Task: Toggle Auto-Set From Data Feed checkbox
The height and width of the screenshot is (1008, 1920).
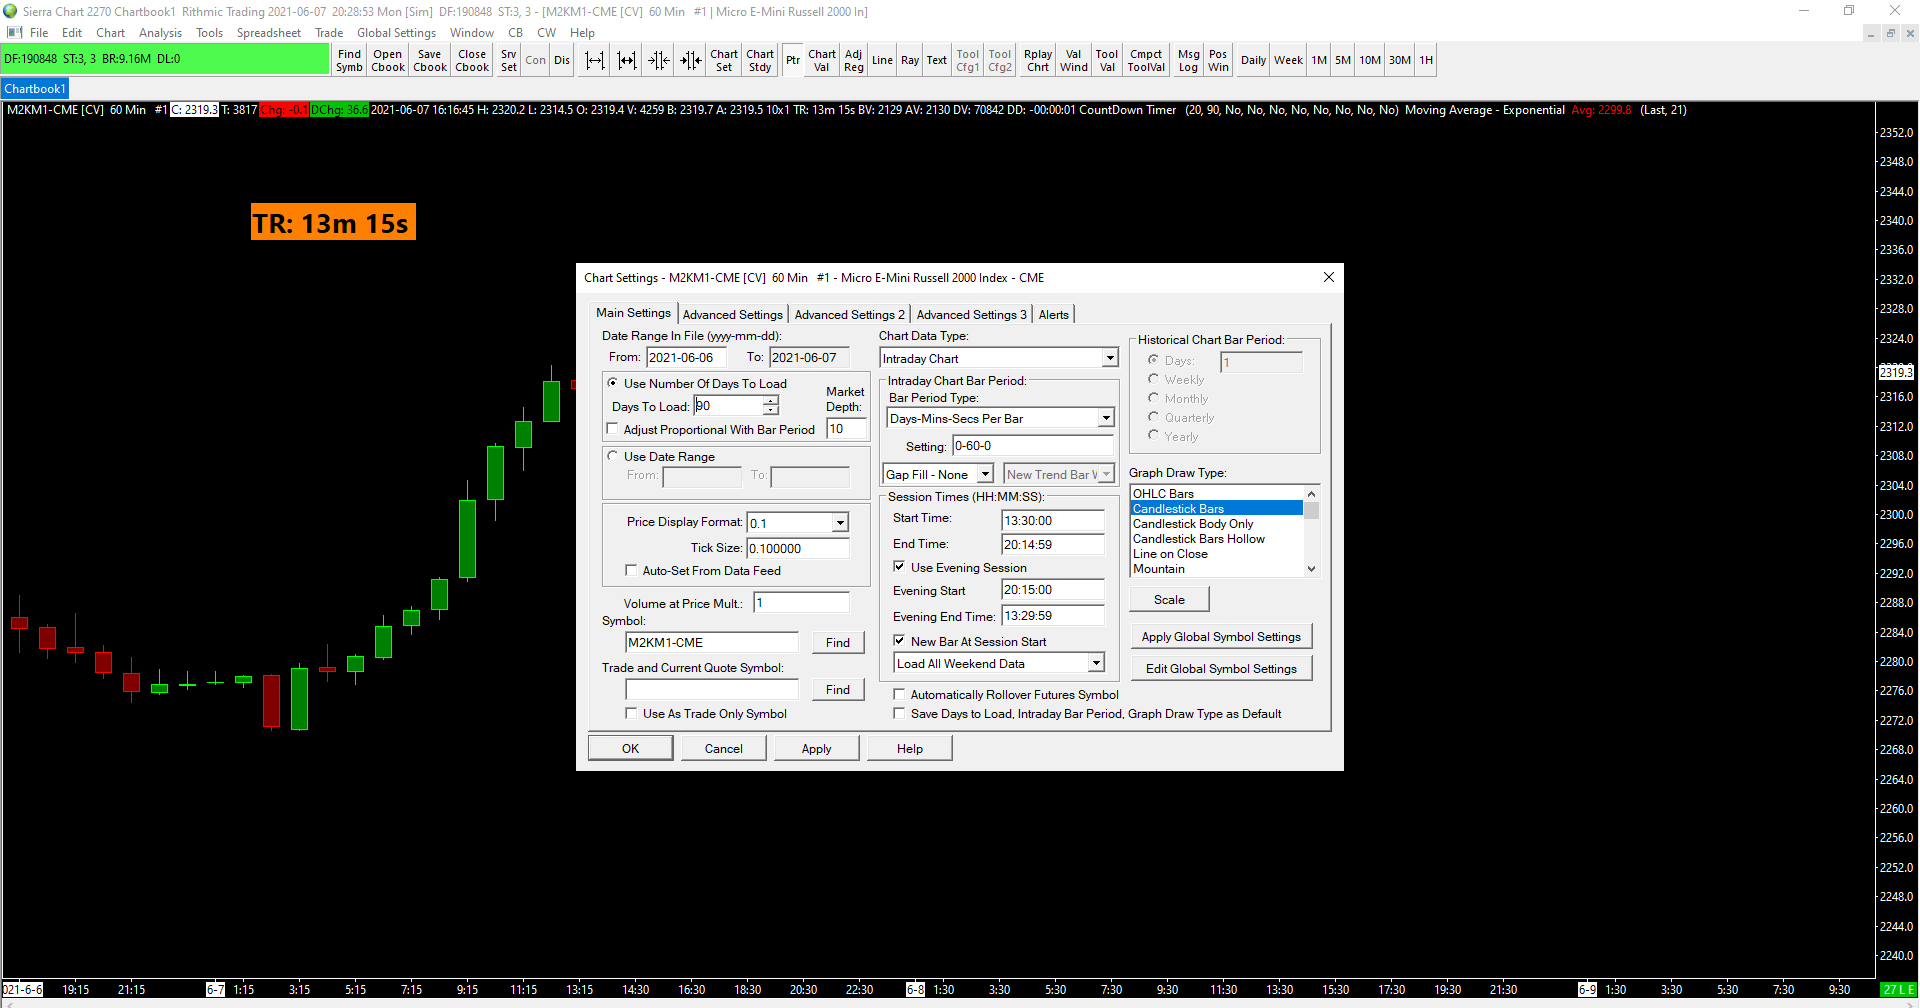Action: tap(631, 570)
